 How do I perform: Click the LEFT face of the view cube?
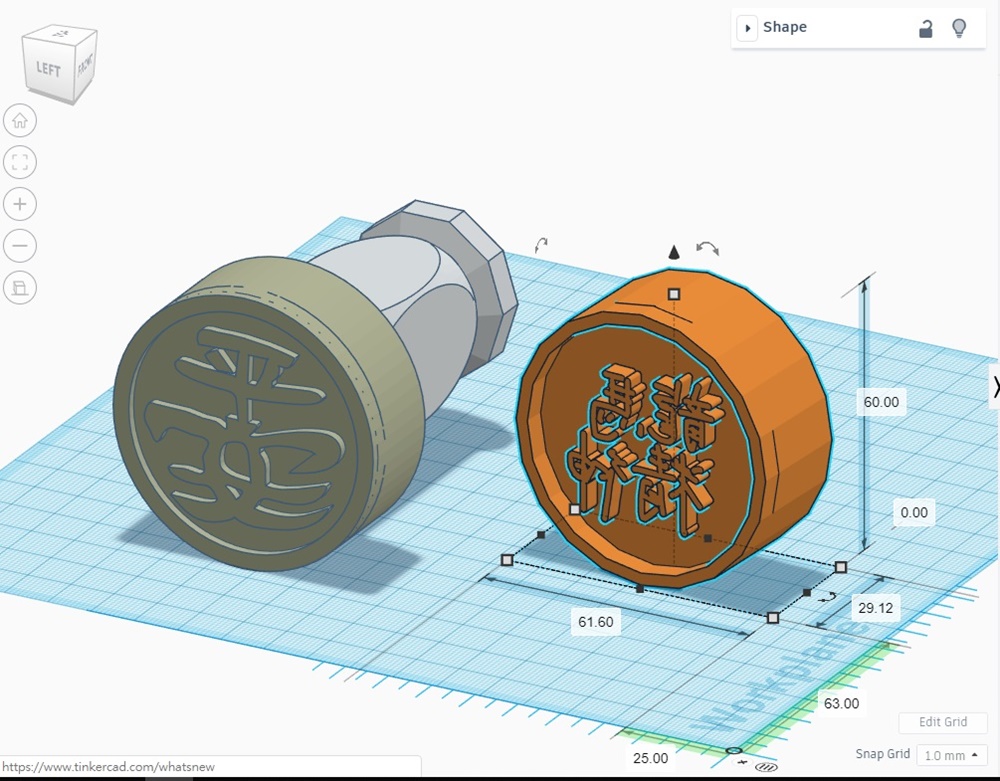tap(48, 69)
